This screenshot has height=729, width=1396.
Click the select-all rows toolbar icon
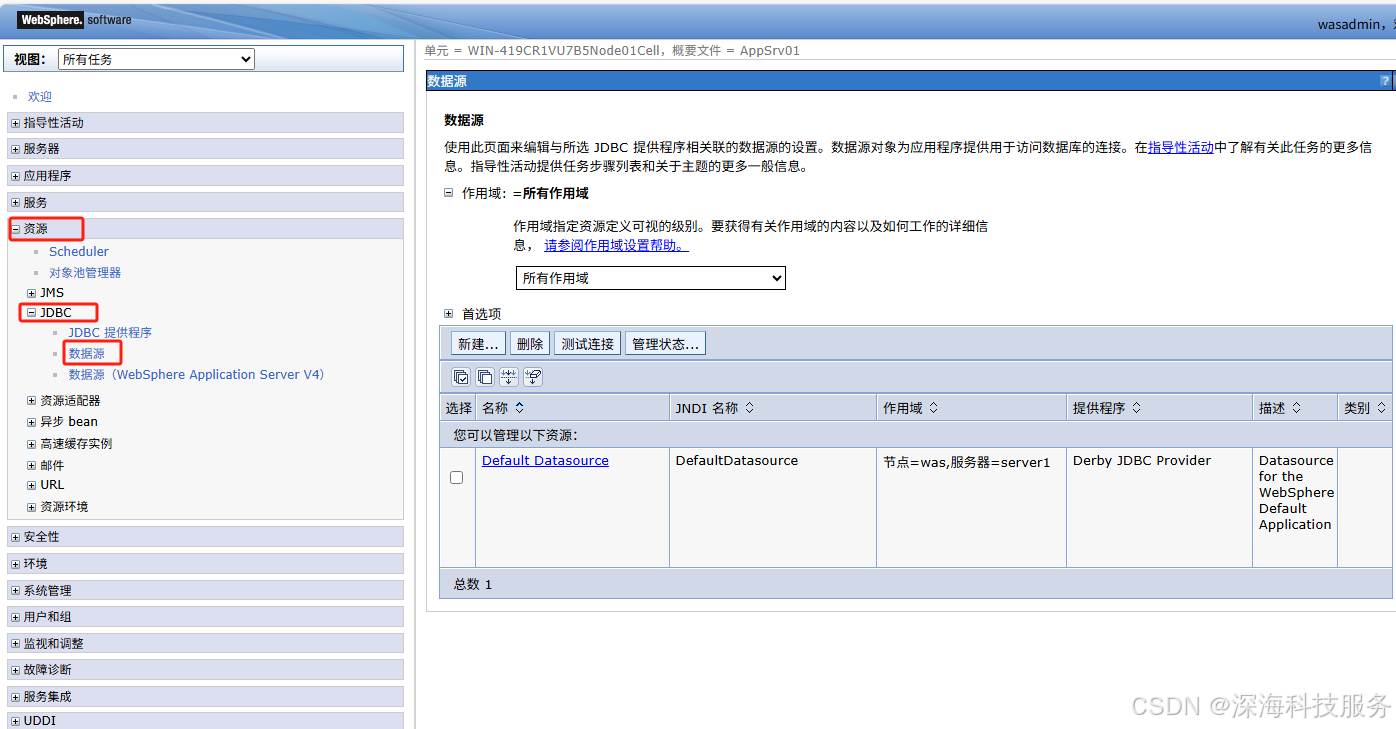[x=461, y=377]
